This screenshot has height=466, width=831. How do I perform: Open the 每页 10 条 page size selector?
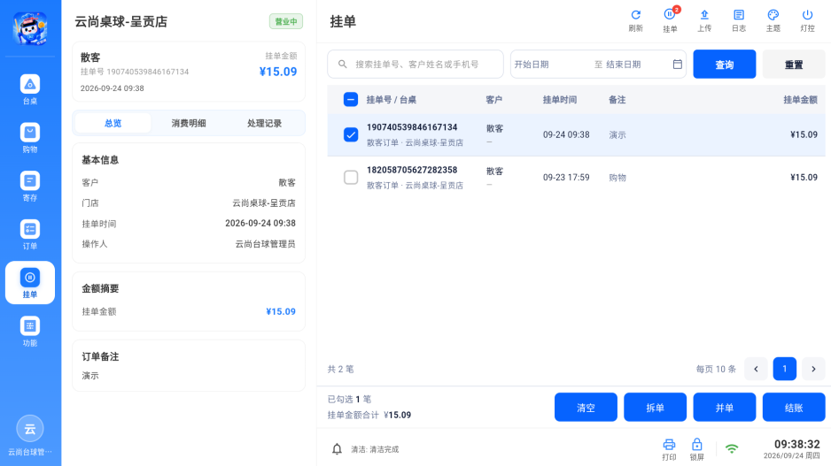coord(716,369)
